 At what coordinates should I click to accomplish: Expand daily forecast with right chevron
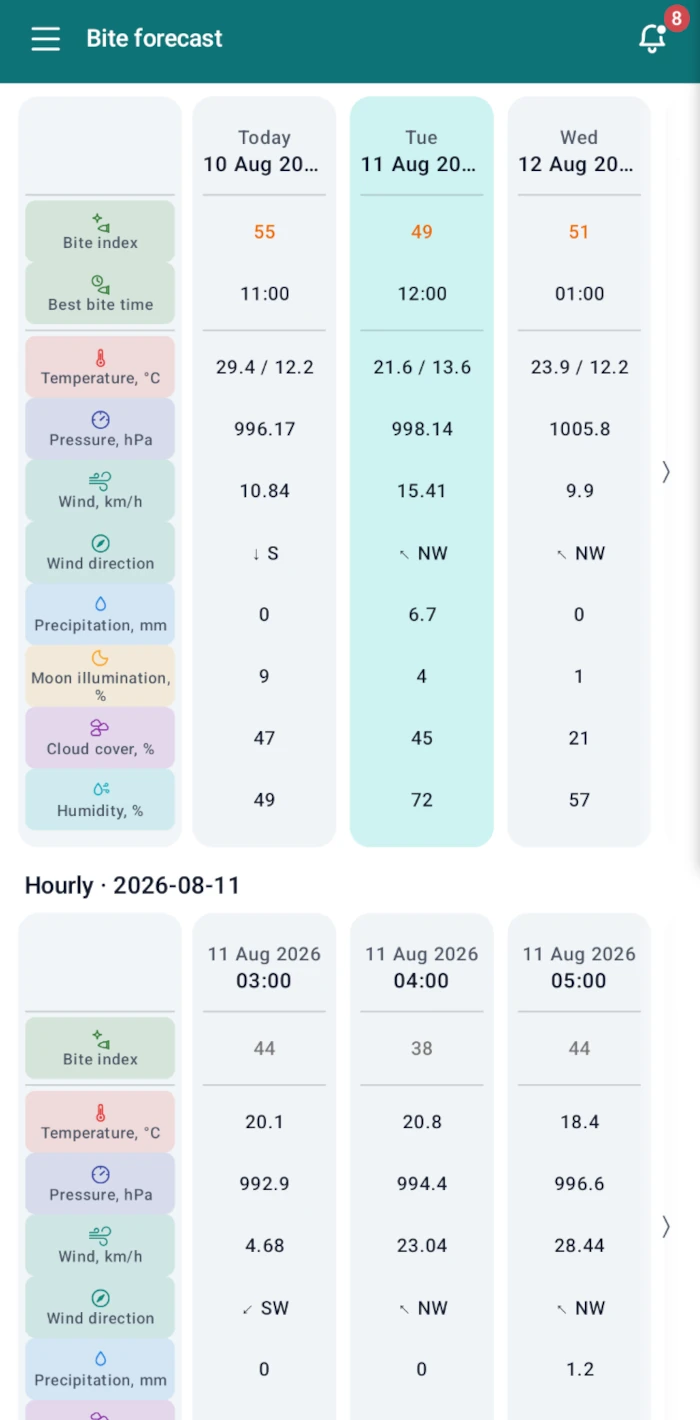[666, 472]
